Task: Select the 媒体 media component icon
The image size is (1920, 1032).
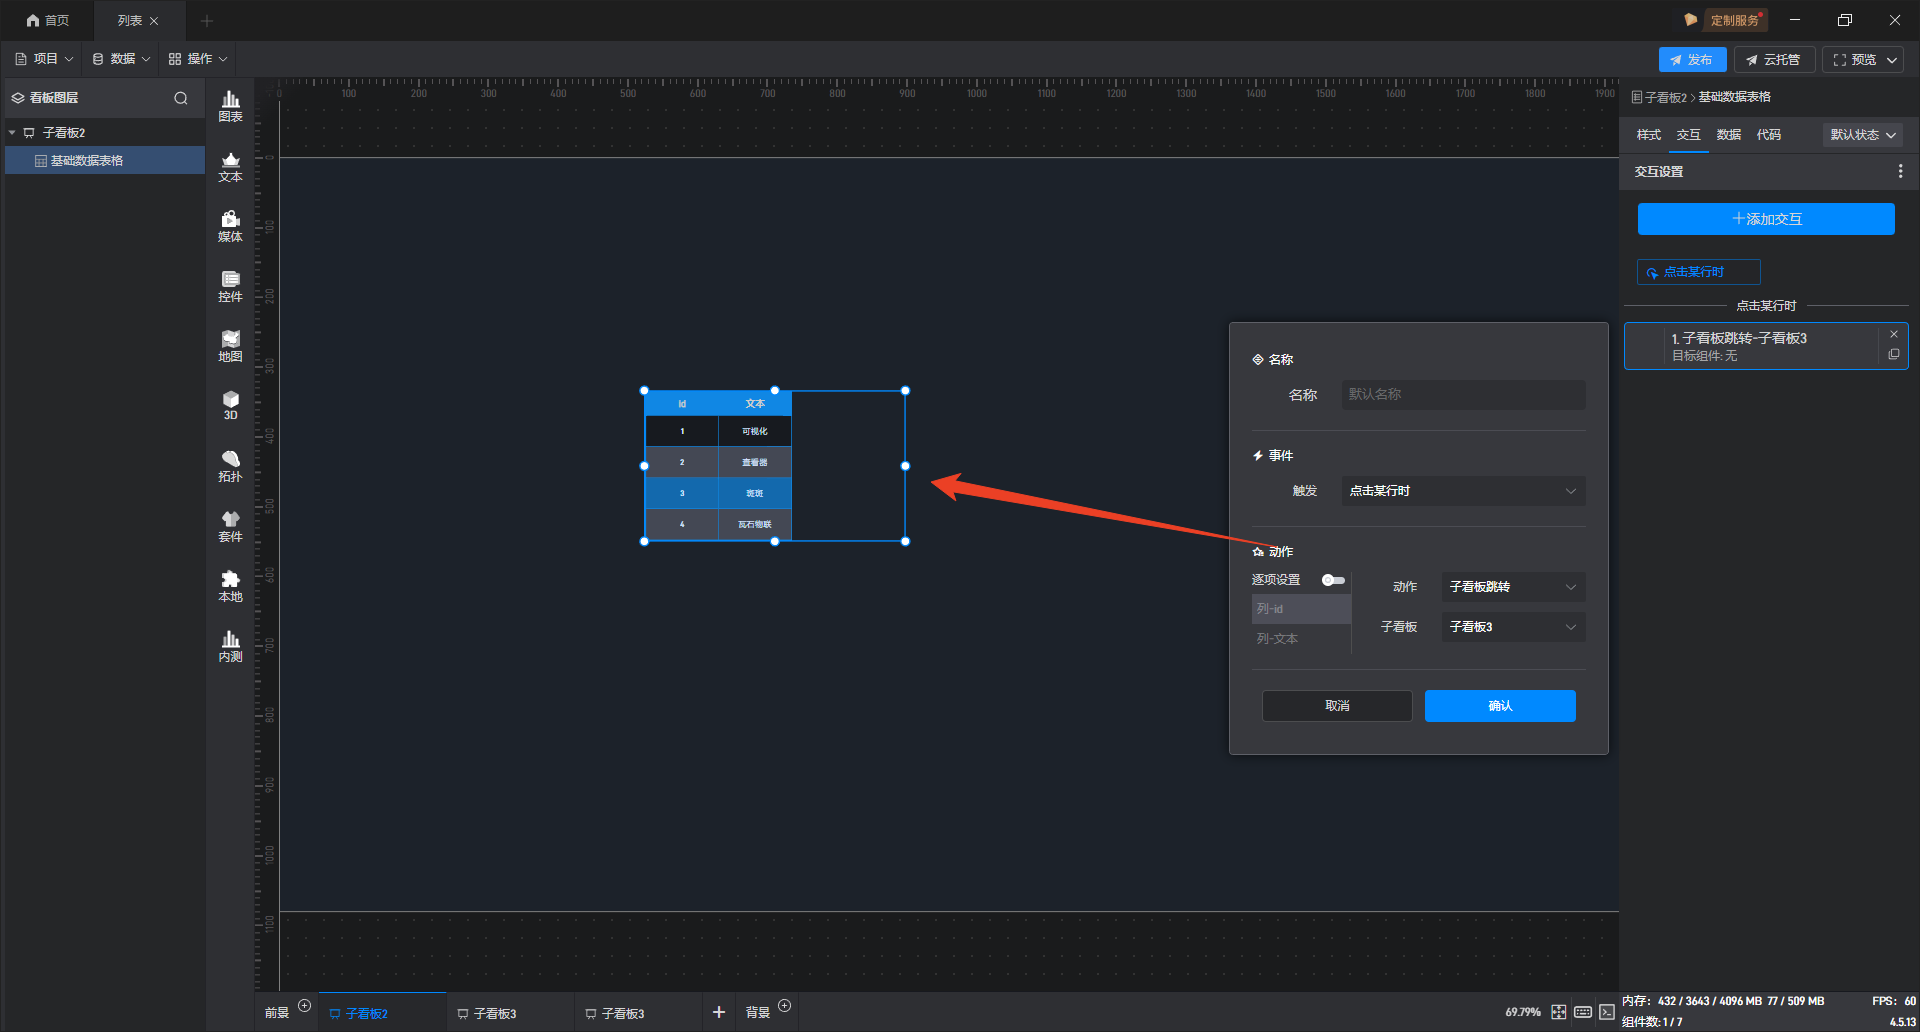Action: coord(230,225)
